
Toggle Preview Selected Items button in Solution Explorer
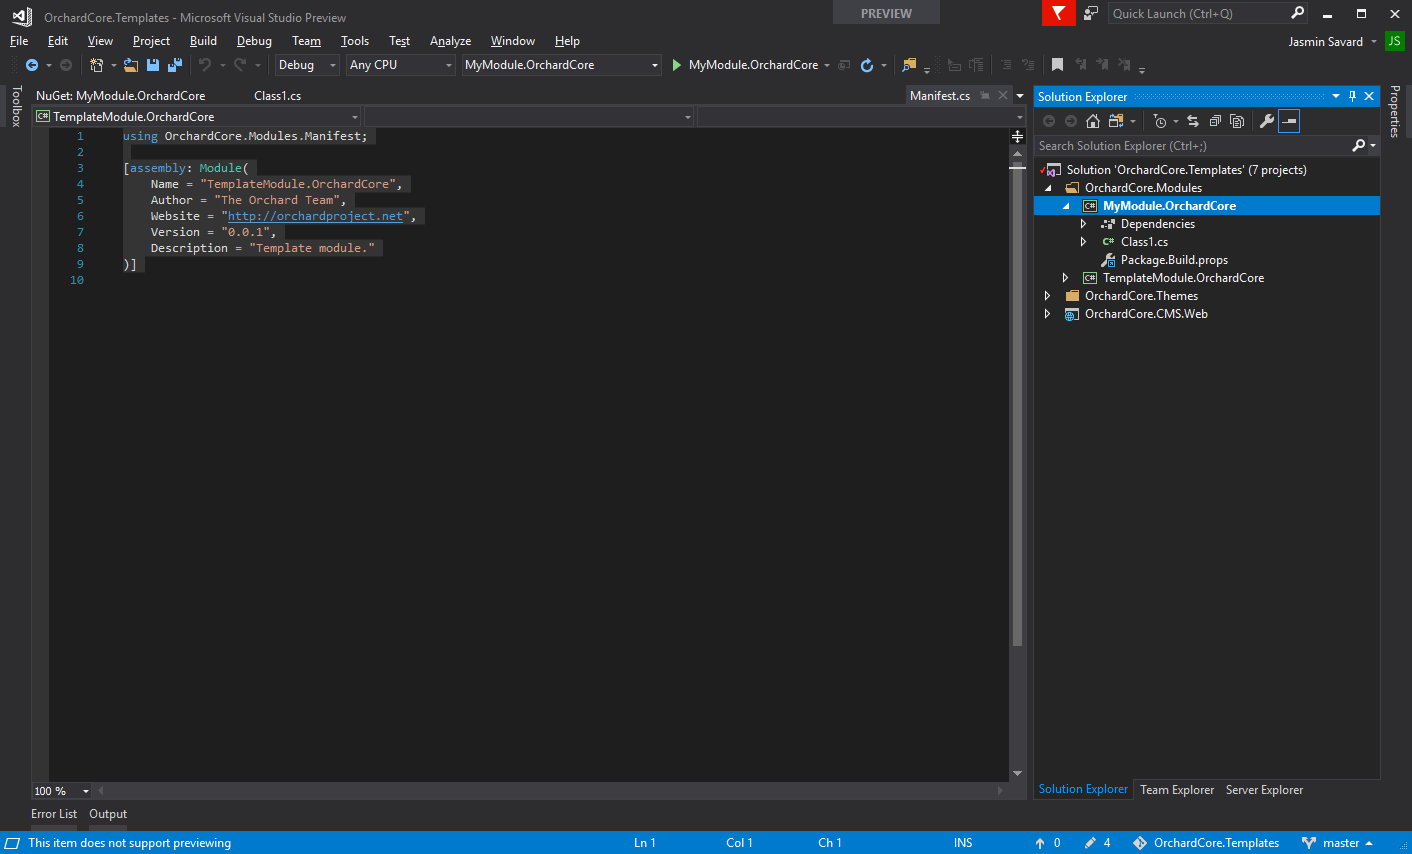point(1289,121)
